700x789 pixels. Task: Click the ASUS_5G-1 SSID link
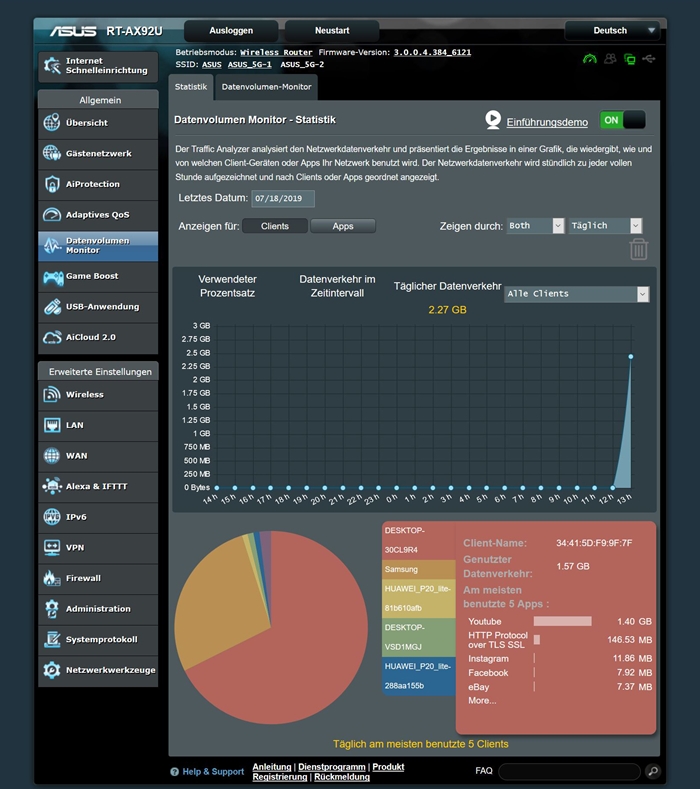250,64
